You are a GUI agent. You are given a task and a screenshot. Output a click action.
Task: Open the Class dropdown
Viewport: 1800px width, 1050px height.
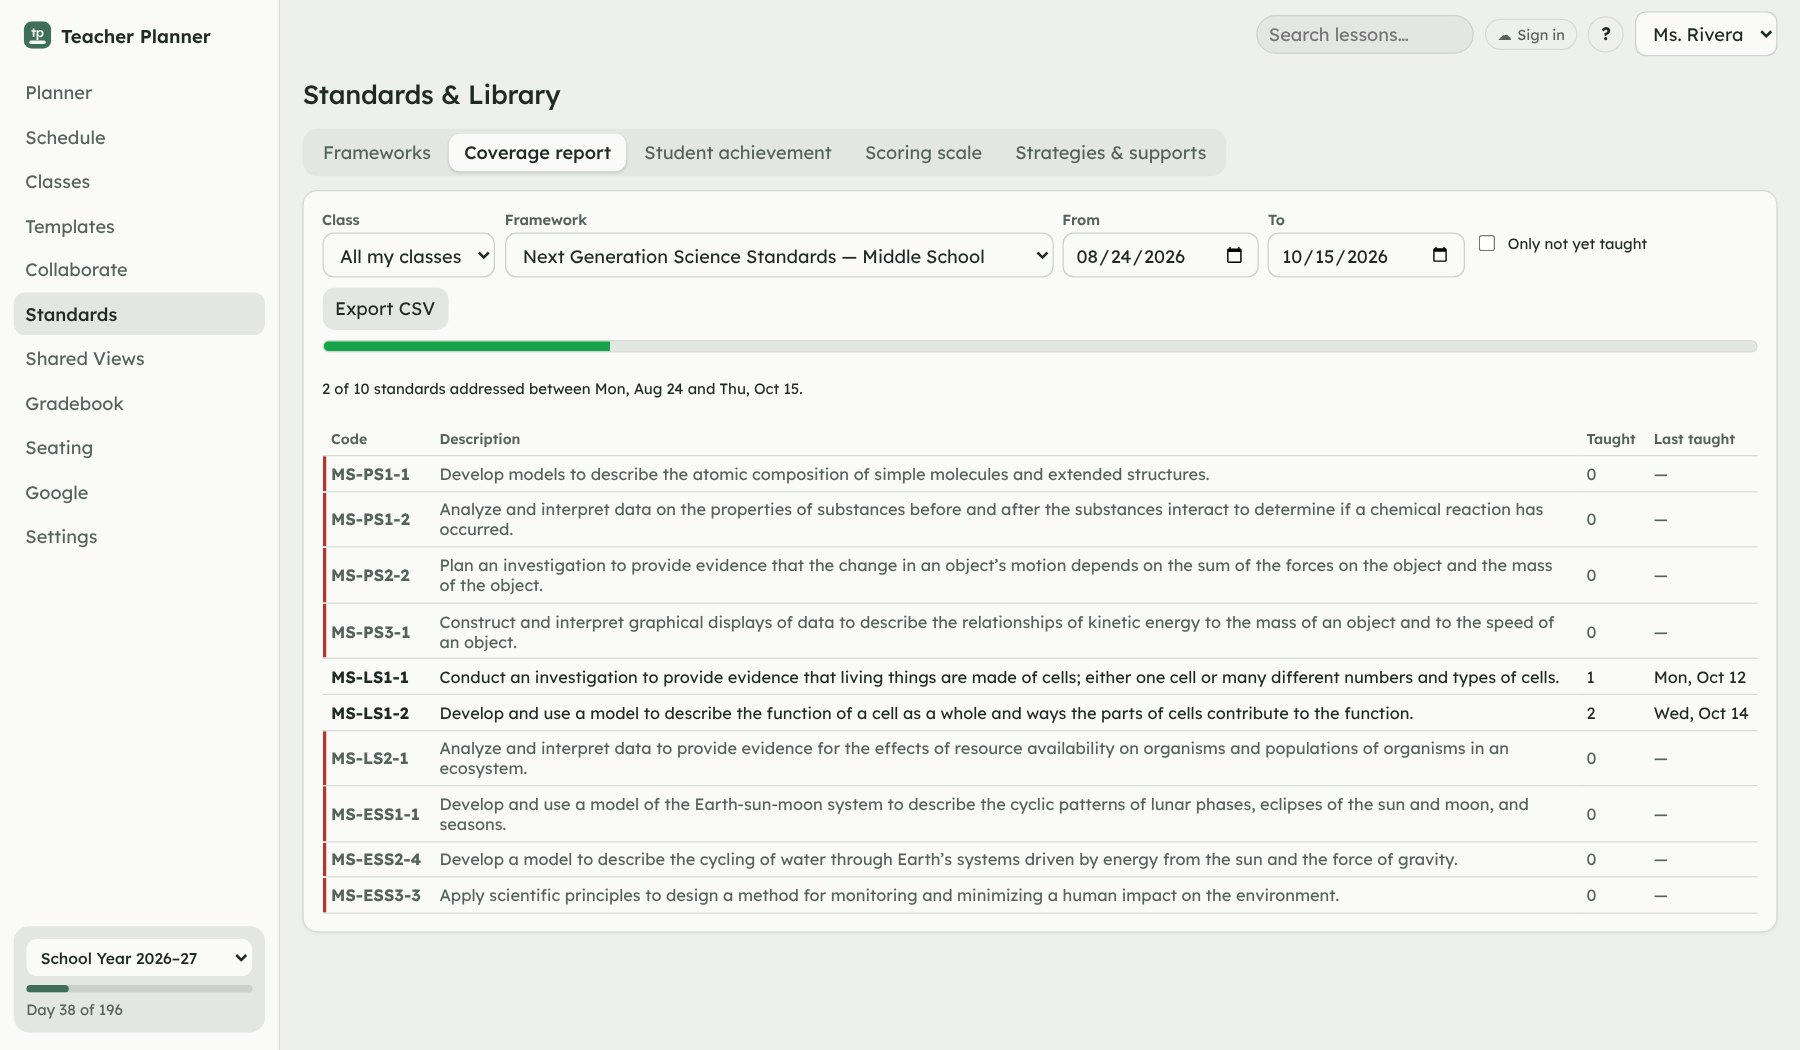(408, 256)
